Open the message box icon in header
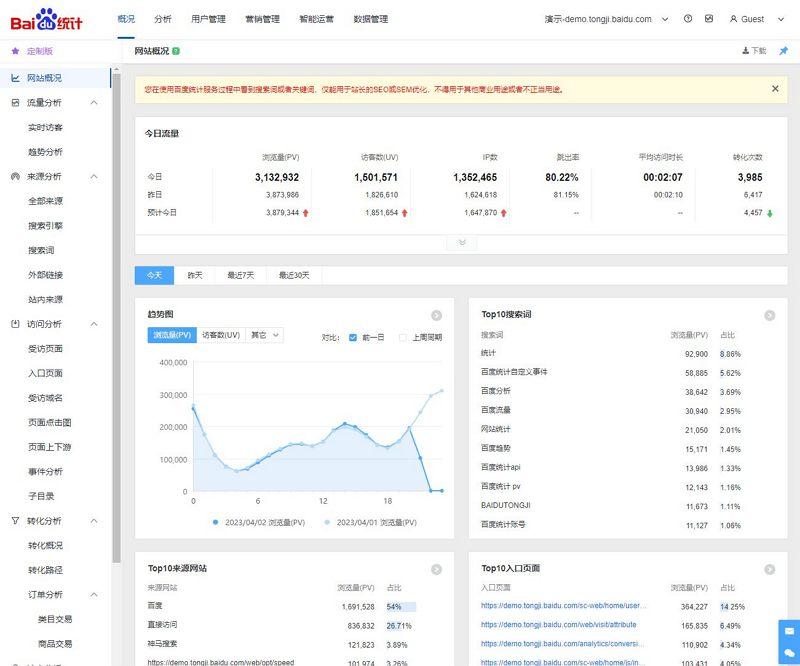The height and width of the screenshot is (666, 800). (x=709, y=19)
